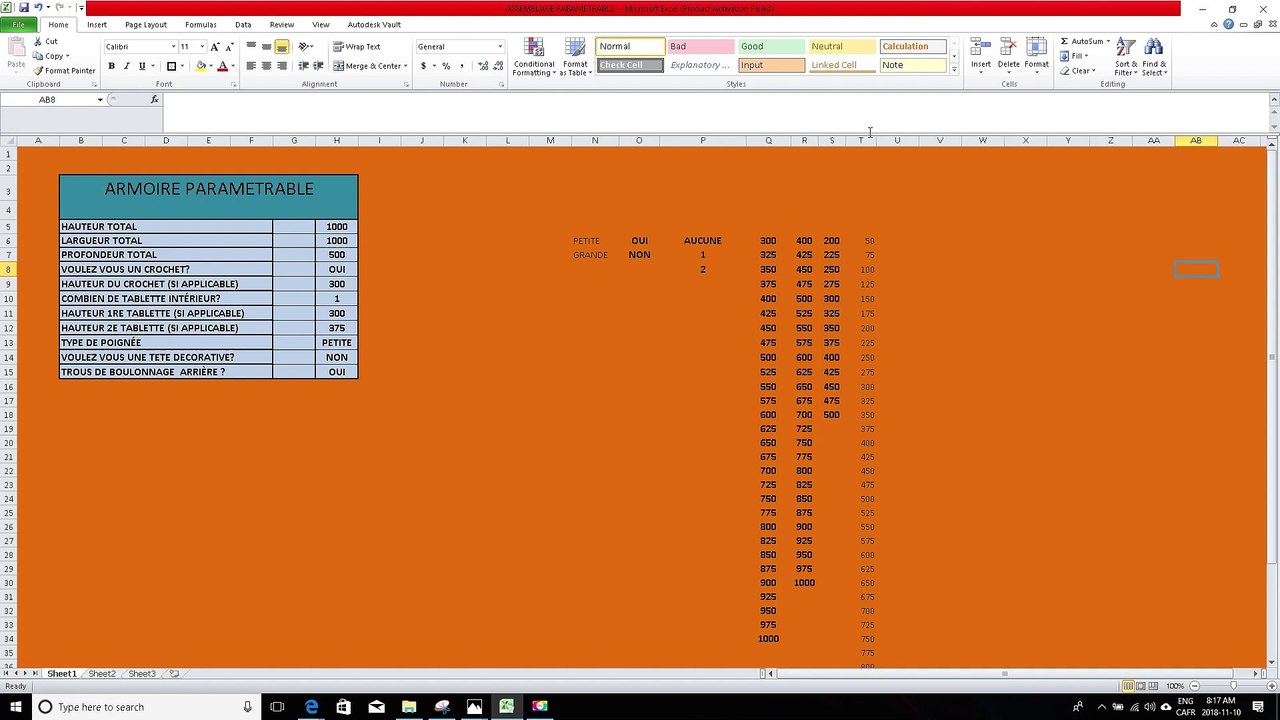Click Format Painter brush
Image resolution: width=1280 pixels, height=720 pixels.
coord(64,71)
